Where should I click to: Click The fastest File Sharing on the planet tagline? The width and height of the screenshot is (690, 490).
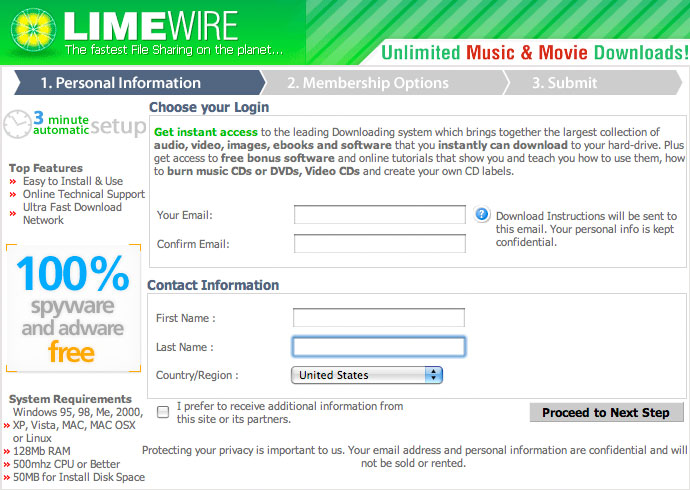(x=174, y=50)
